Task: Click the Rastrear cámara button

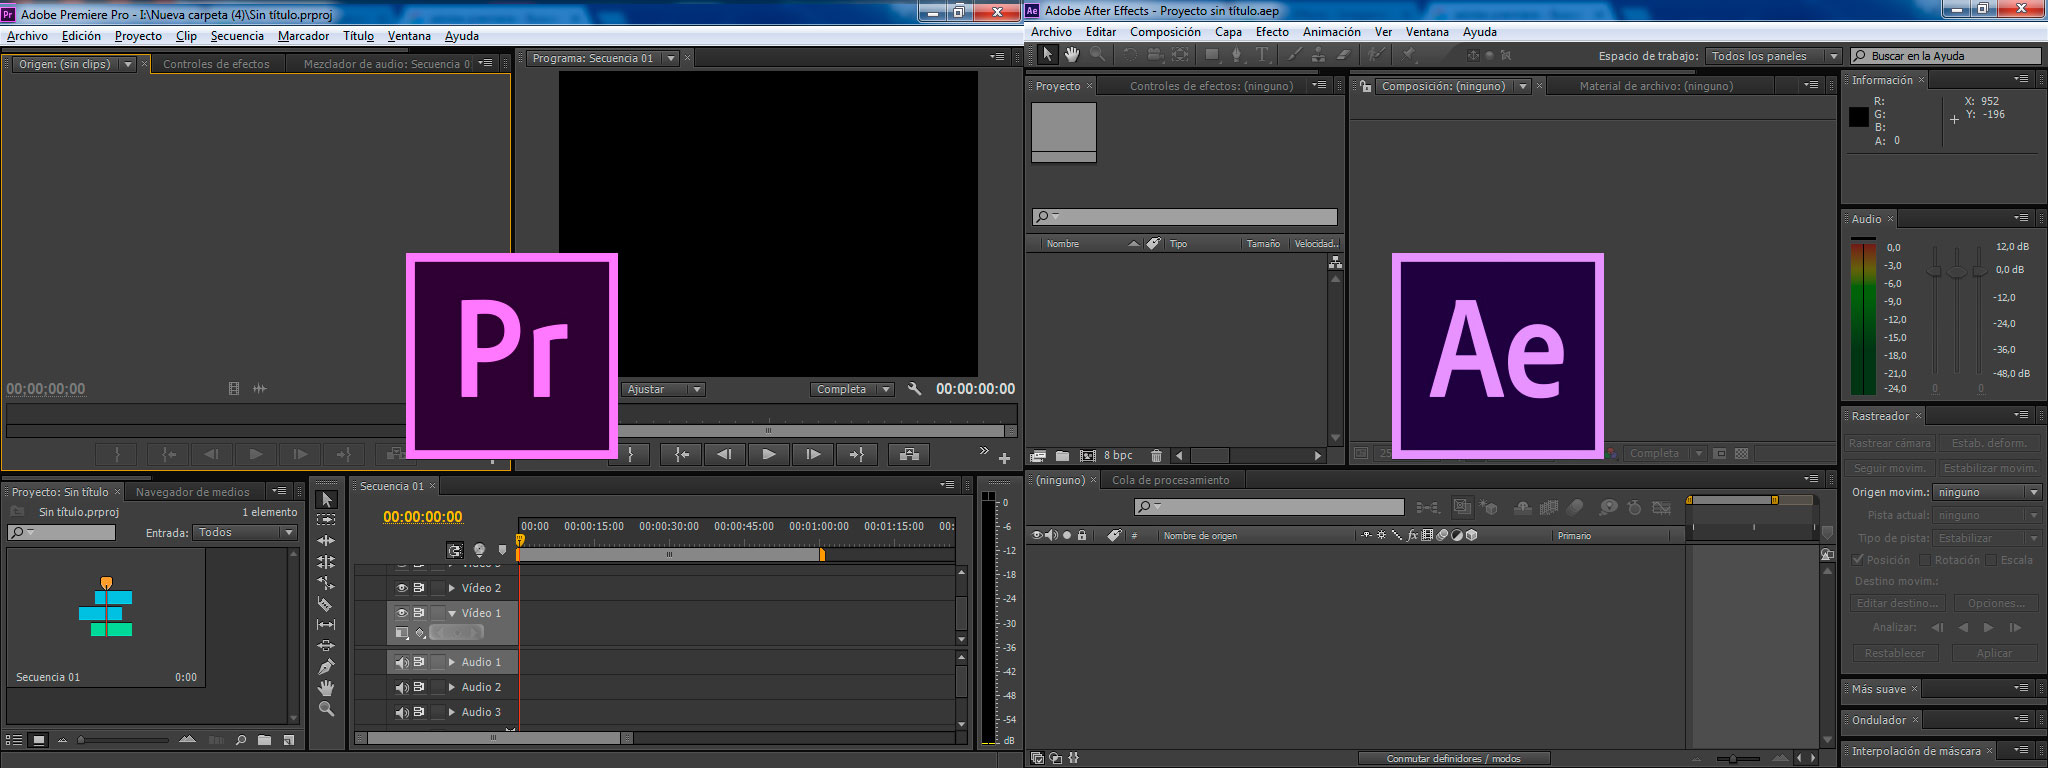Action: 1890,443
